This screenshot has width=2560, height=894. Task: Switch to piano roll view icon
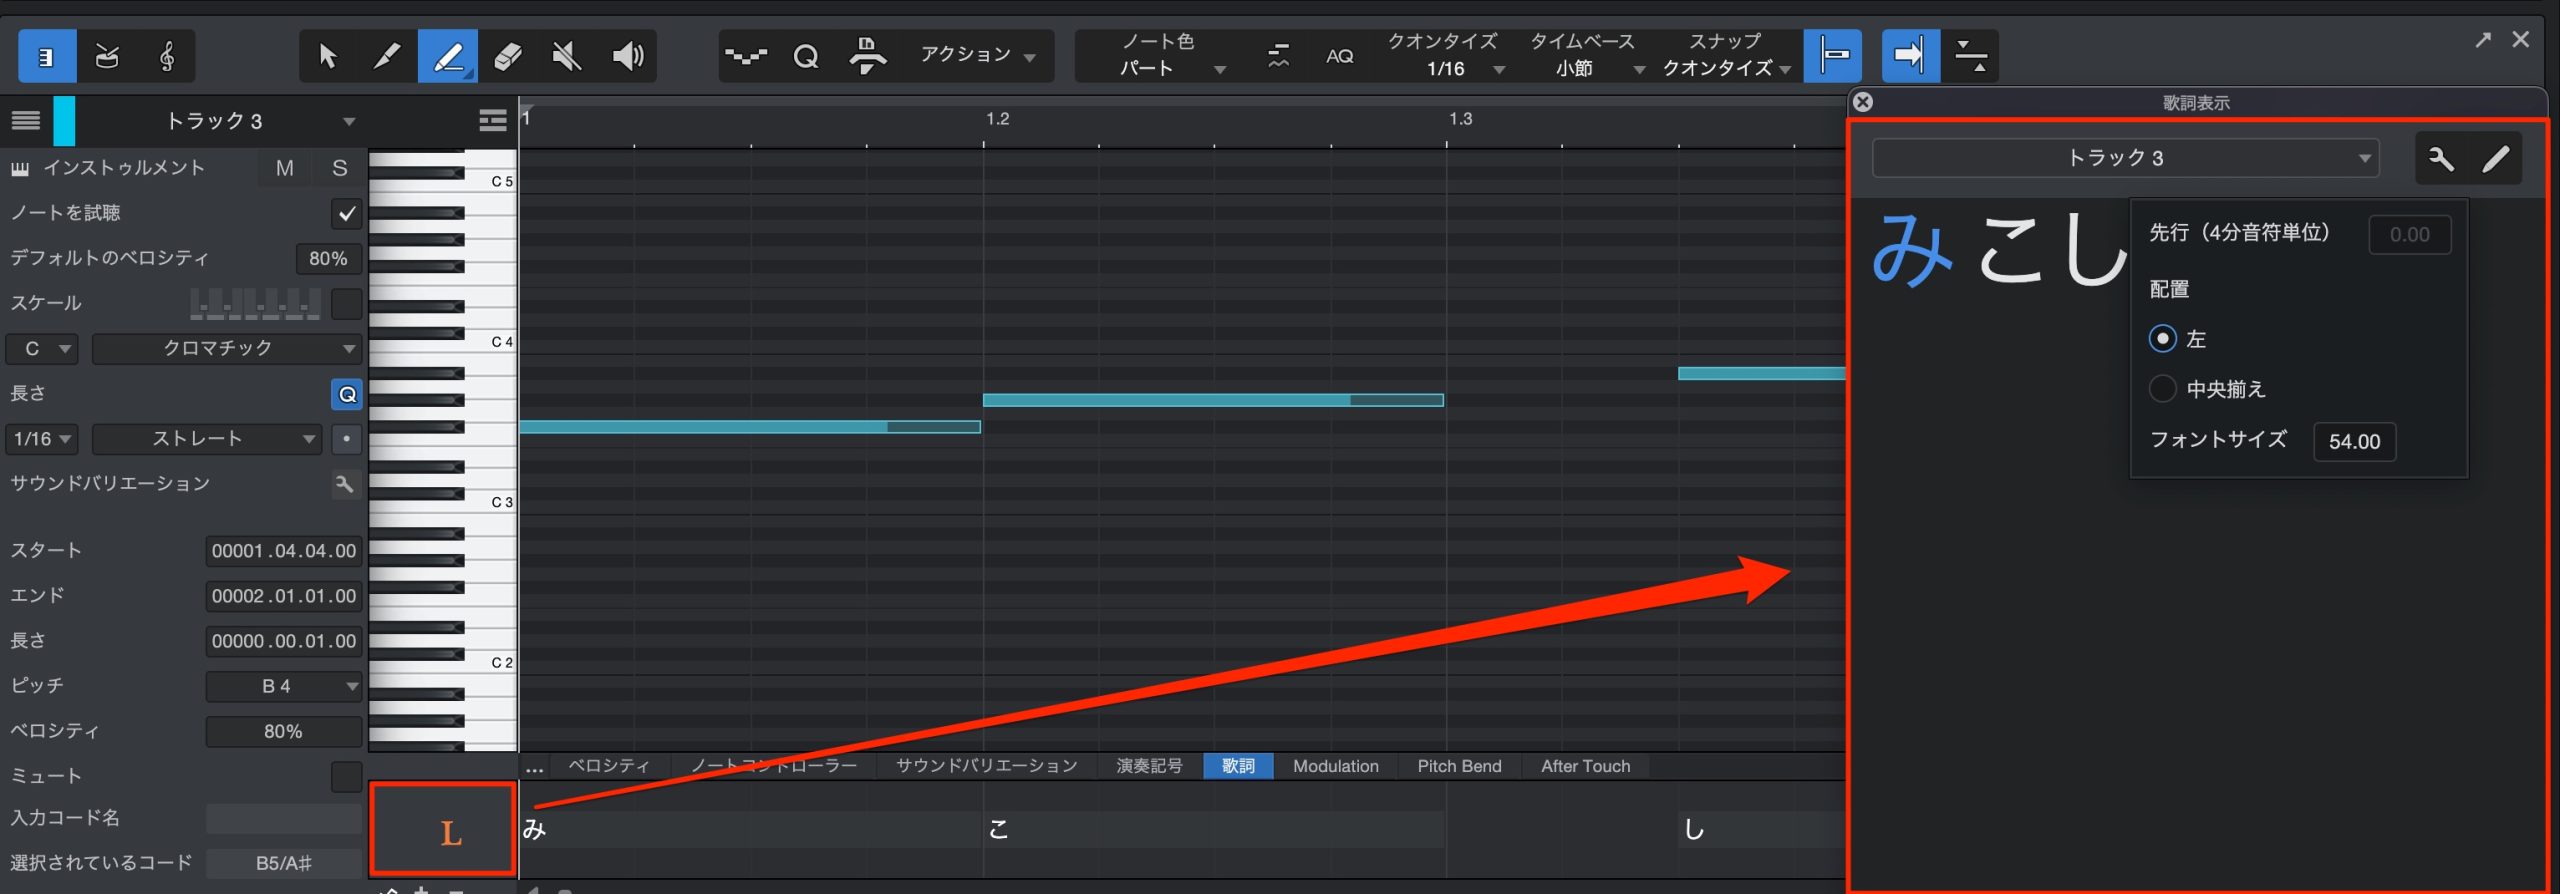coord(47,56)
